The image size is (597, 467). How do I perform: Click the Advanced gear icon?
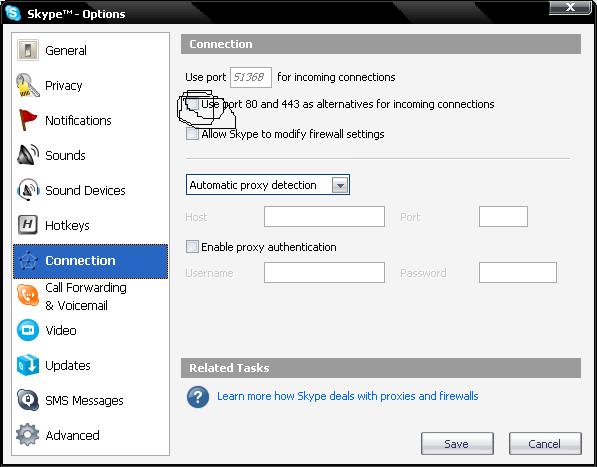point(27,435)
